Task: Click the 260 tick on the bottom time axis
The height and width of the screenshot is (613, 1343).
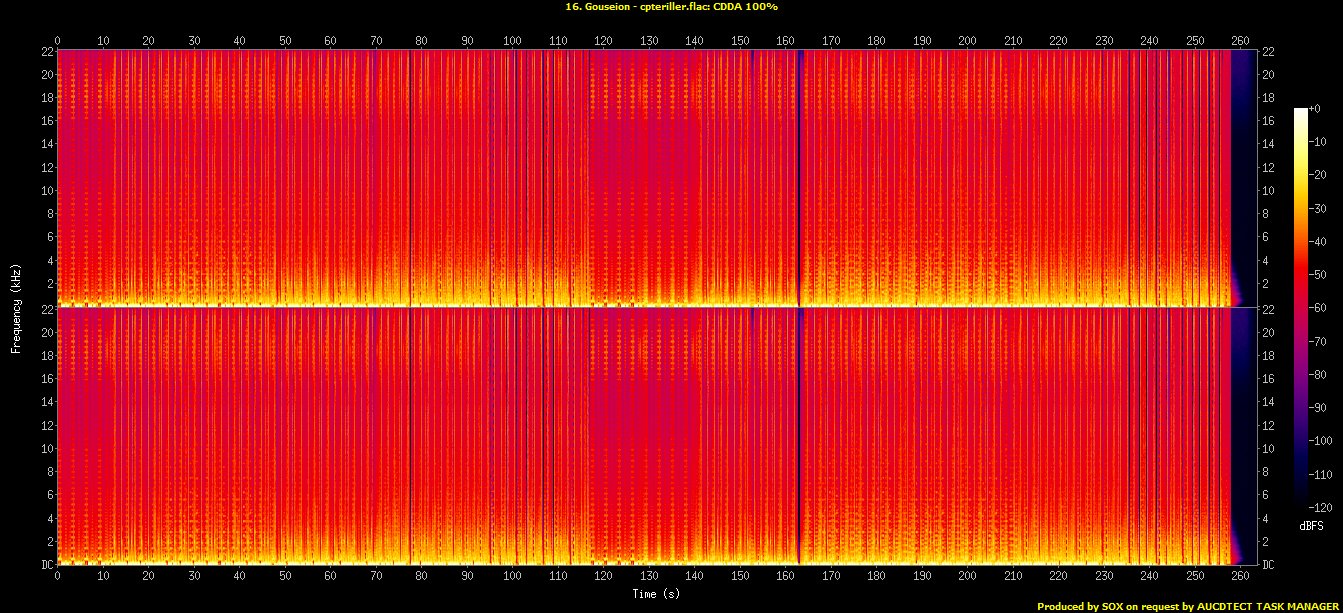Action: [x=1240, y=577]
